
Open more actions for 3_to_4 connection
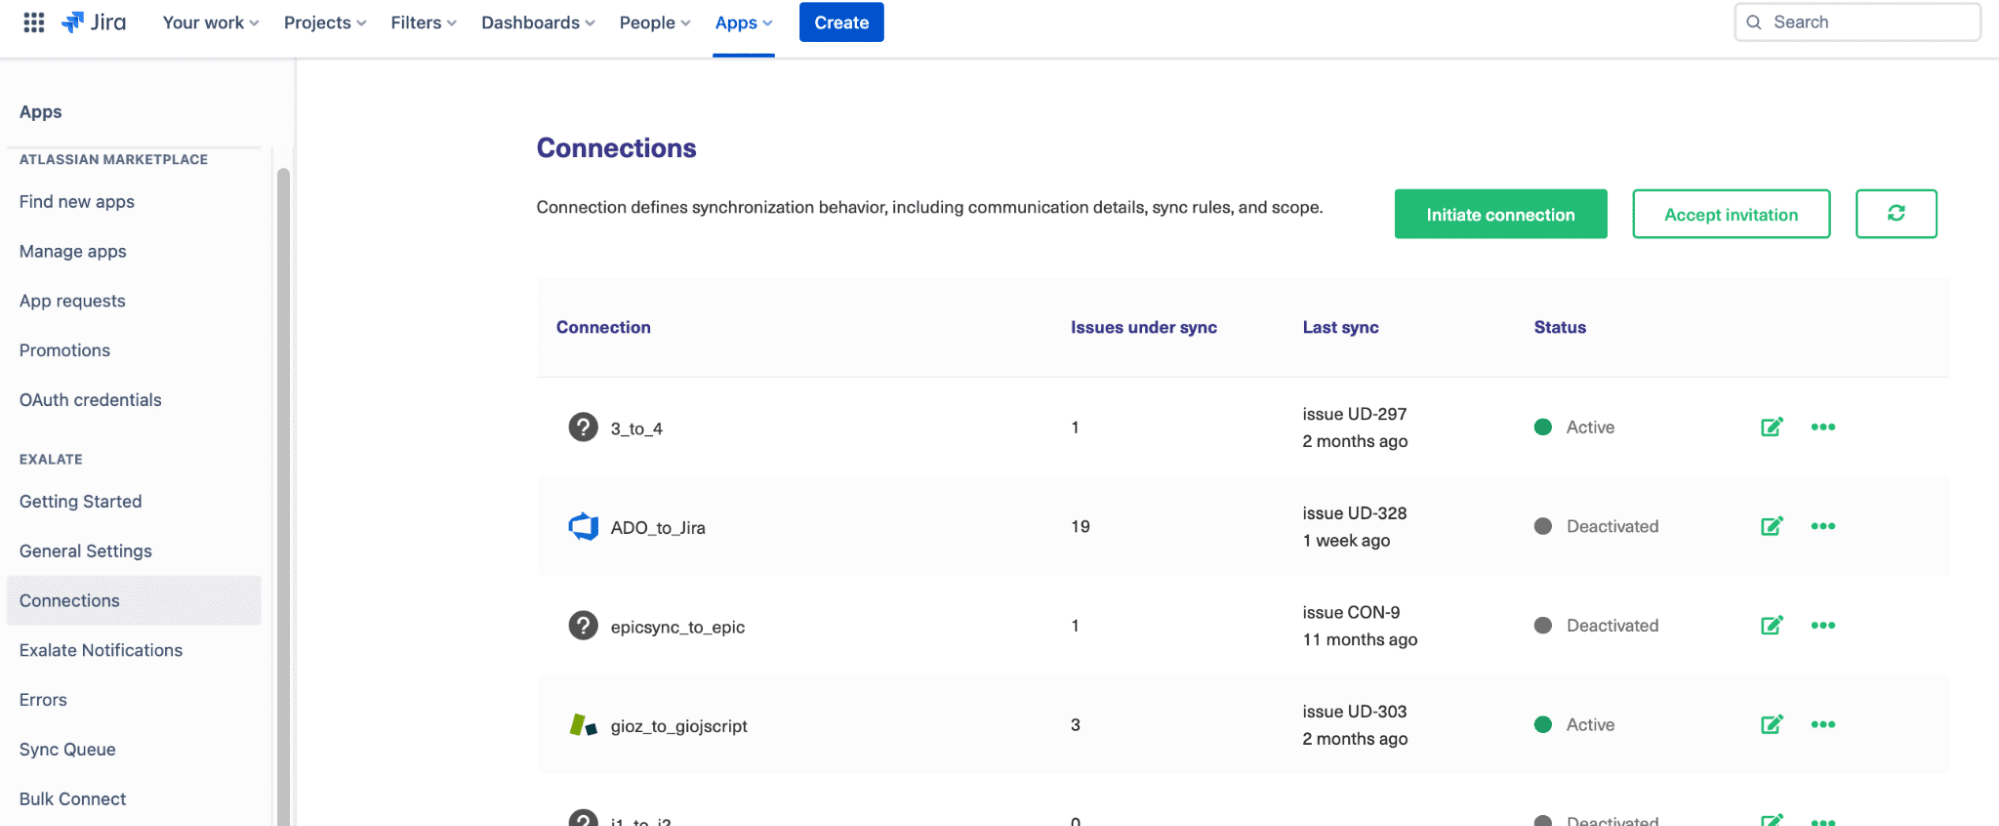[x=1822, y=427]
